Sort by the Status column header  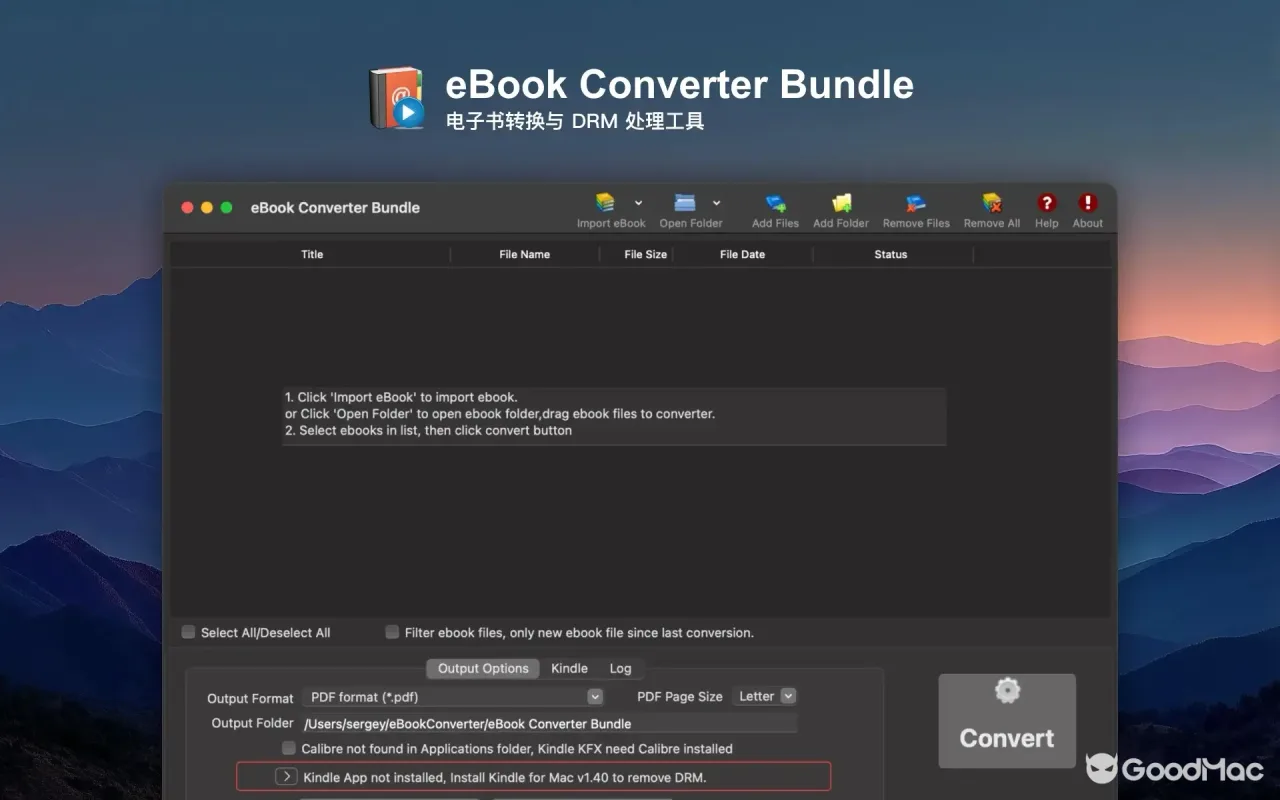(890, 254)
